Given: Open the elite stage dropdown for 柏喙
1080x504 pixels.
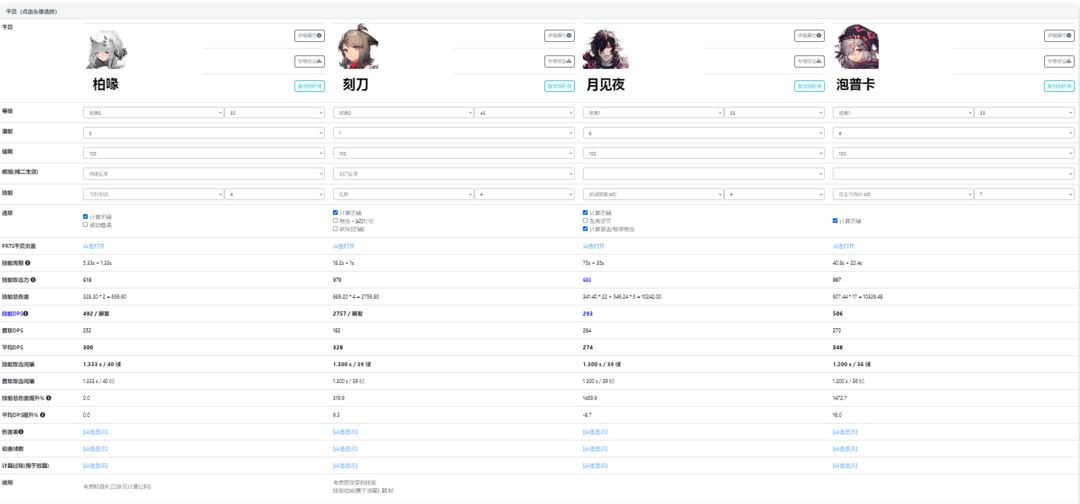Looking at the screenshot, I should pyautogui.click(x=153, y=112).
